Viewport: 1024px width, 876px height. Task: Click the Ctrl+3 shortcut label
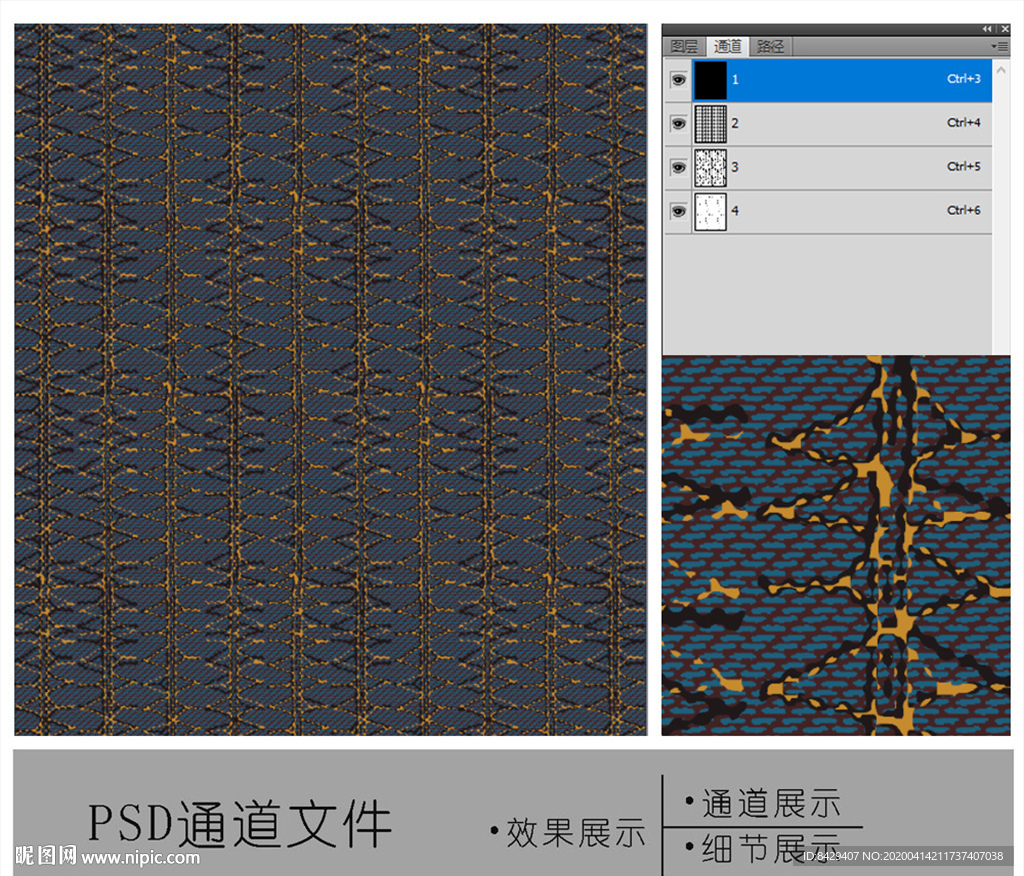coord(964,79)
